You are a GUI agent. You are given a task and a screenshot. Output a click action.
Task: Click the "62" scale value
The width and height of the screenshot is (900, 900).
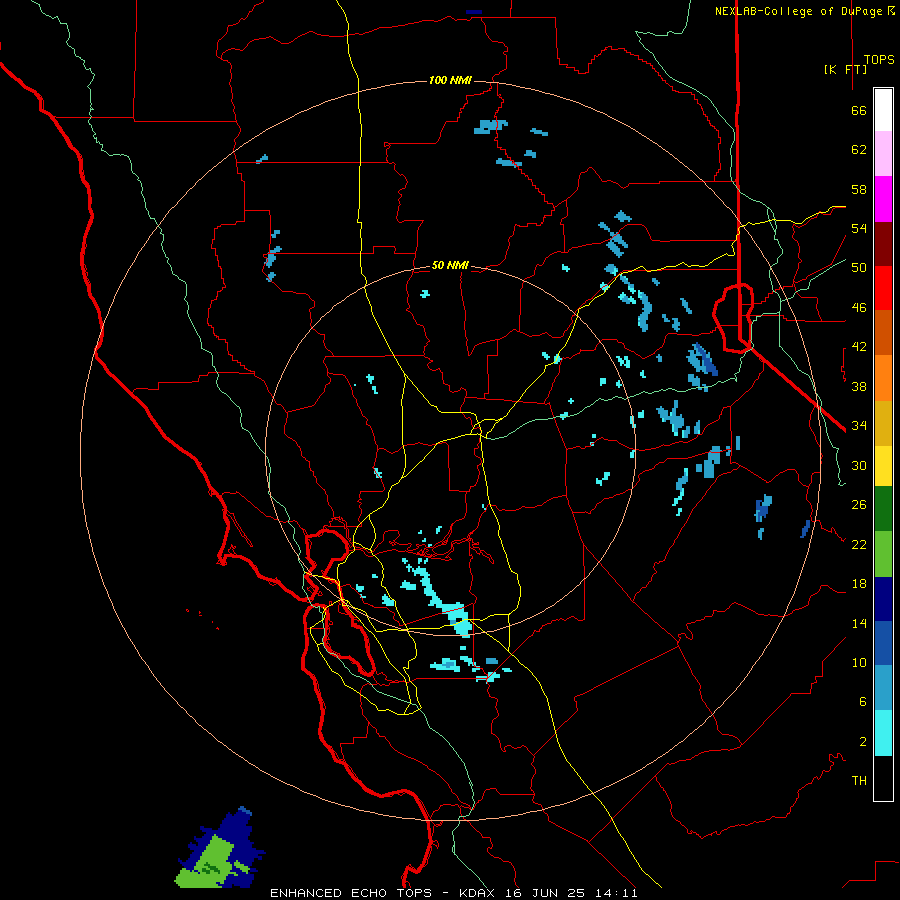pos(859,150)
